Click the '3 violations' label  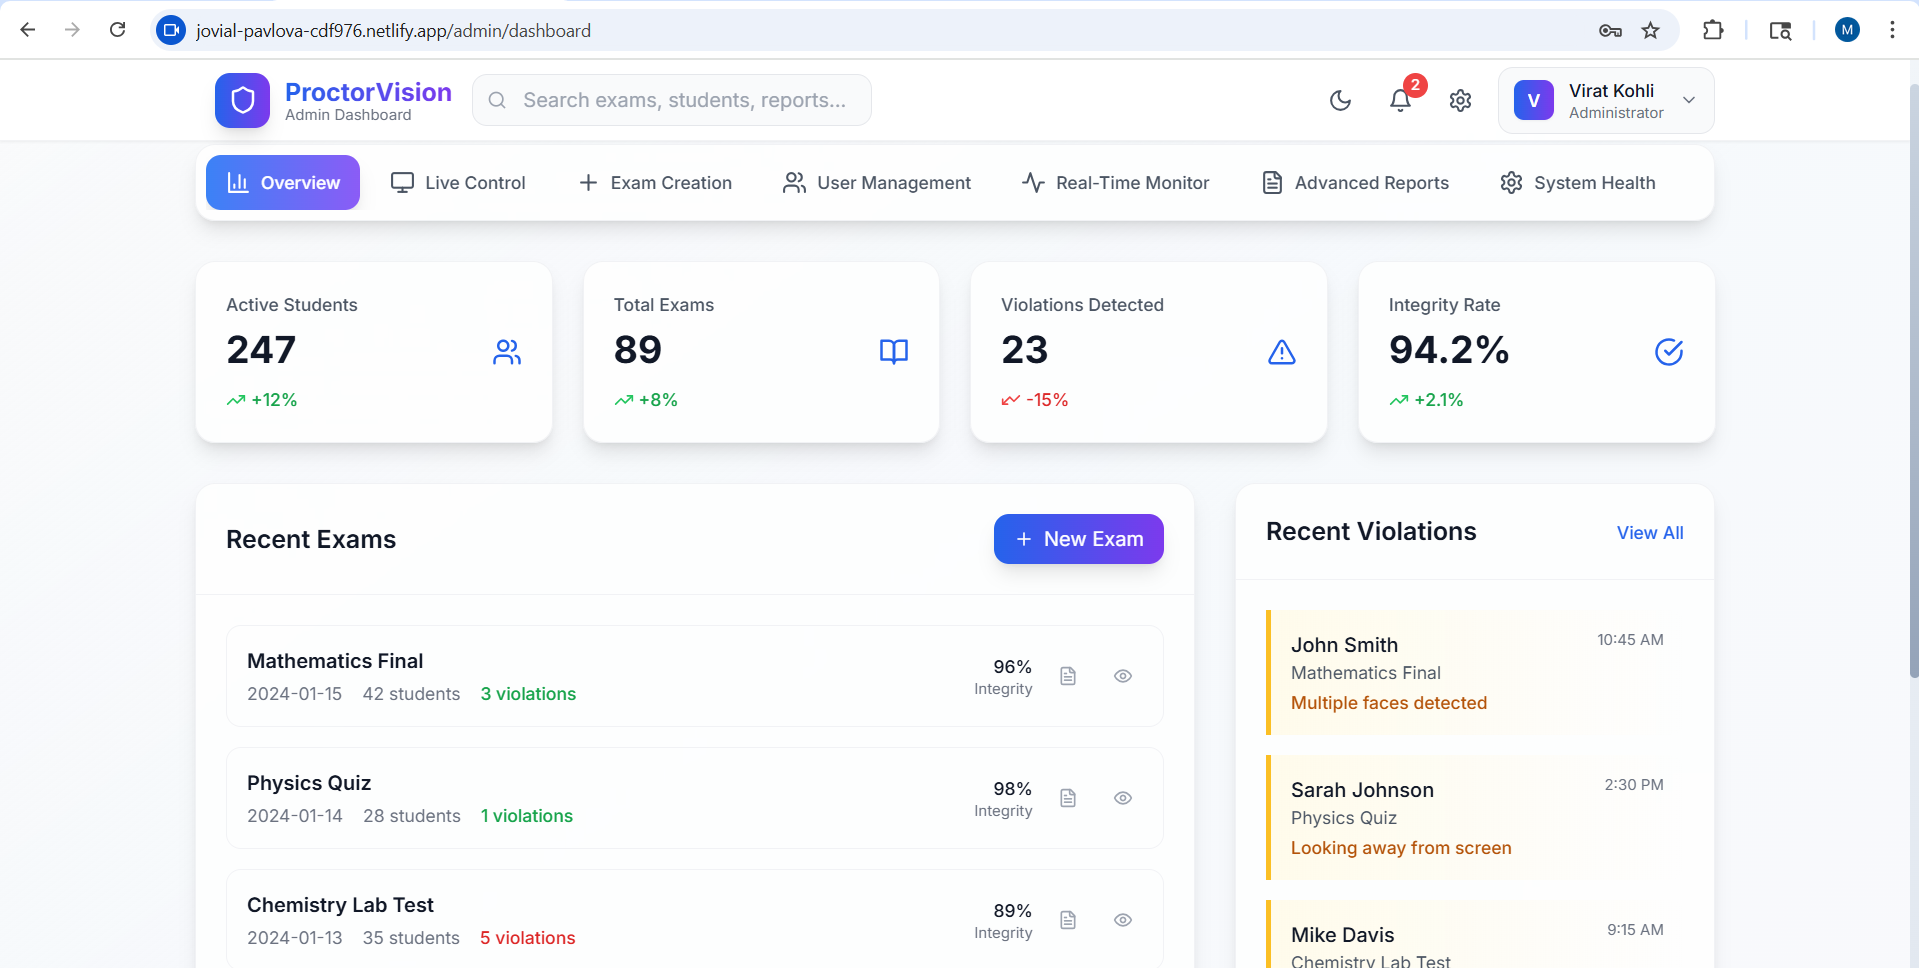point(528,694)
